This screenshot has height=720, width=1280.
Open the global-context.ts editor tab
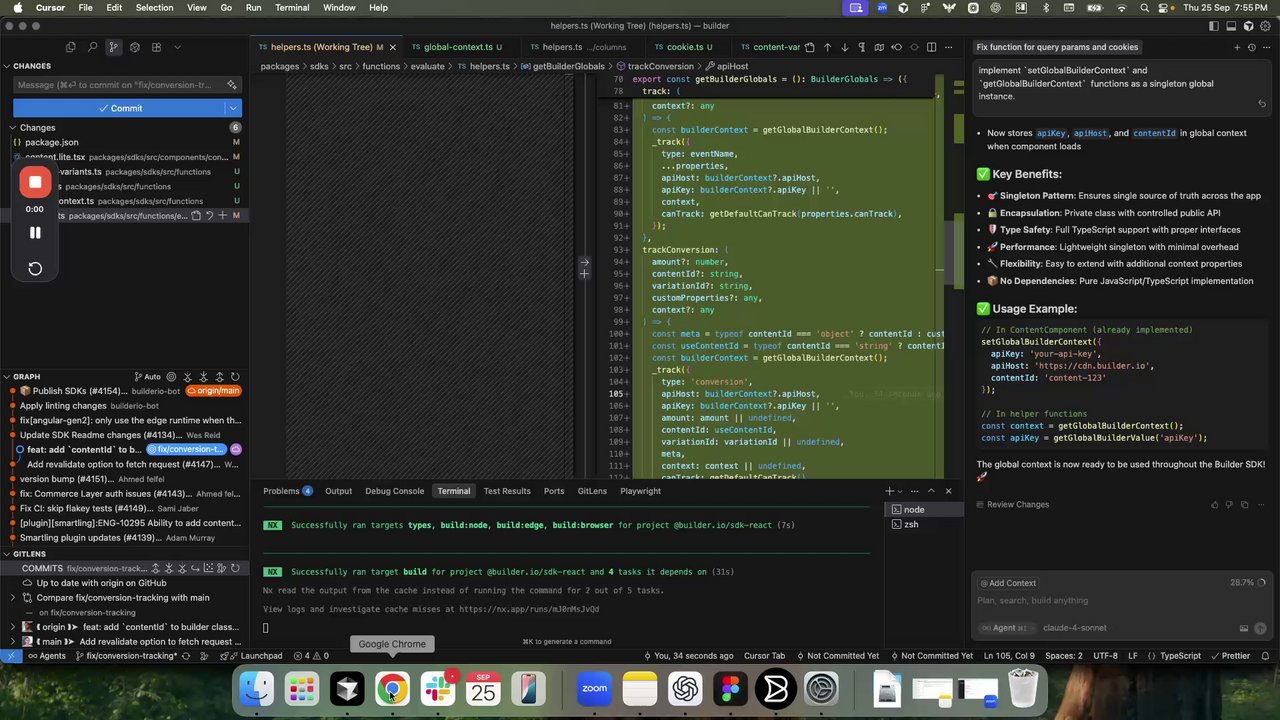tap(457, 47)
